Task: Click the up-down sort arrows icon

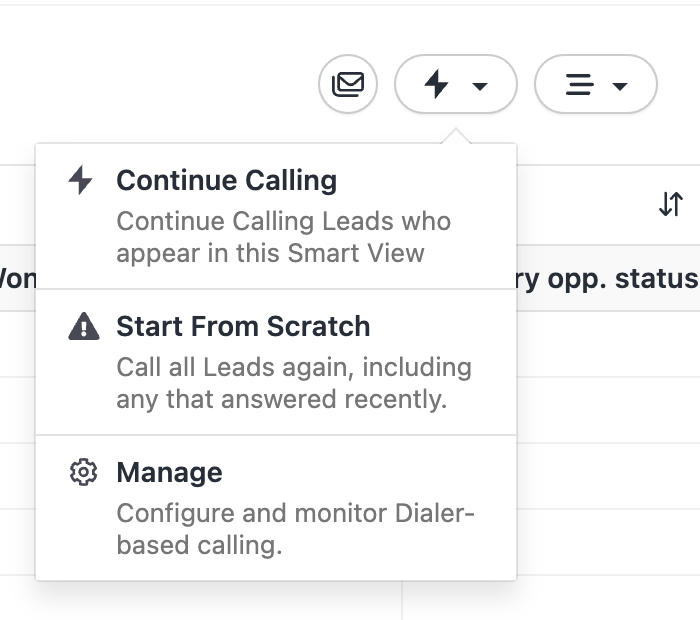Action: click(x=670, y=204)
